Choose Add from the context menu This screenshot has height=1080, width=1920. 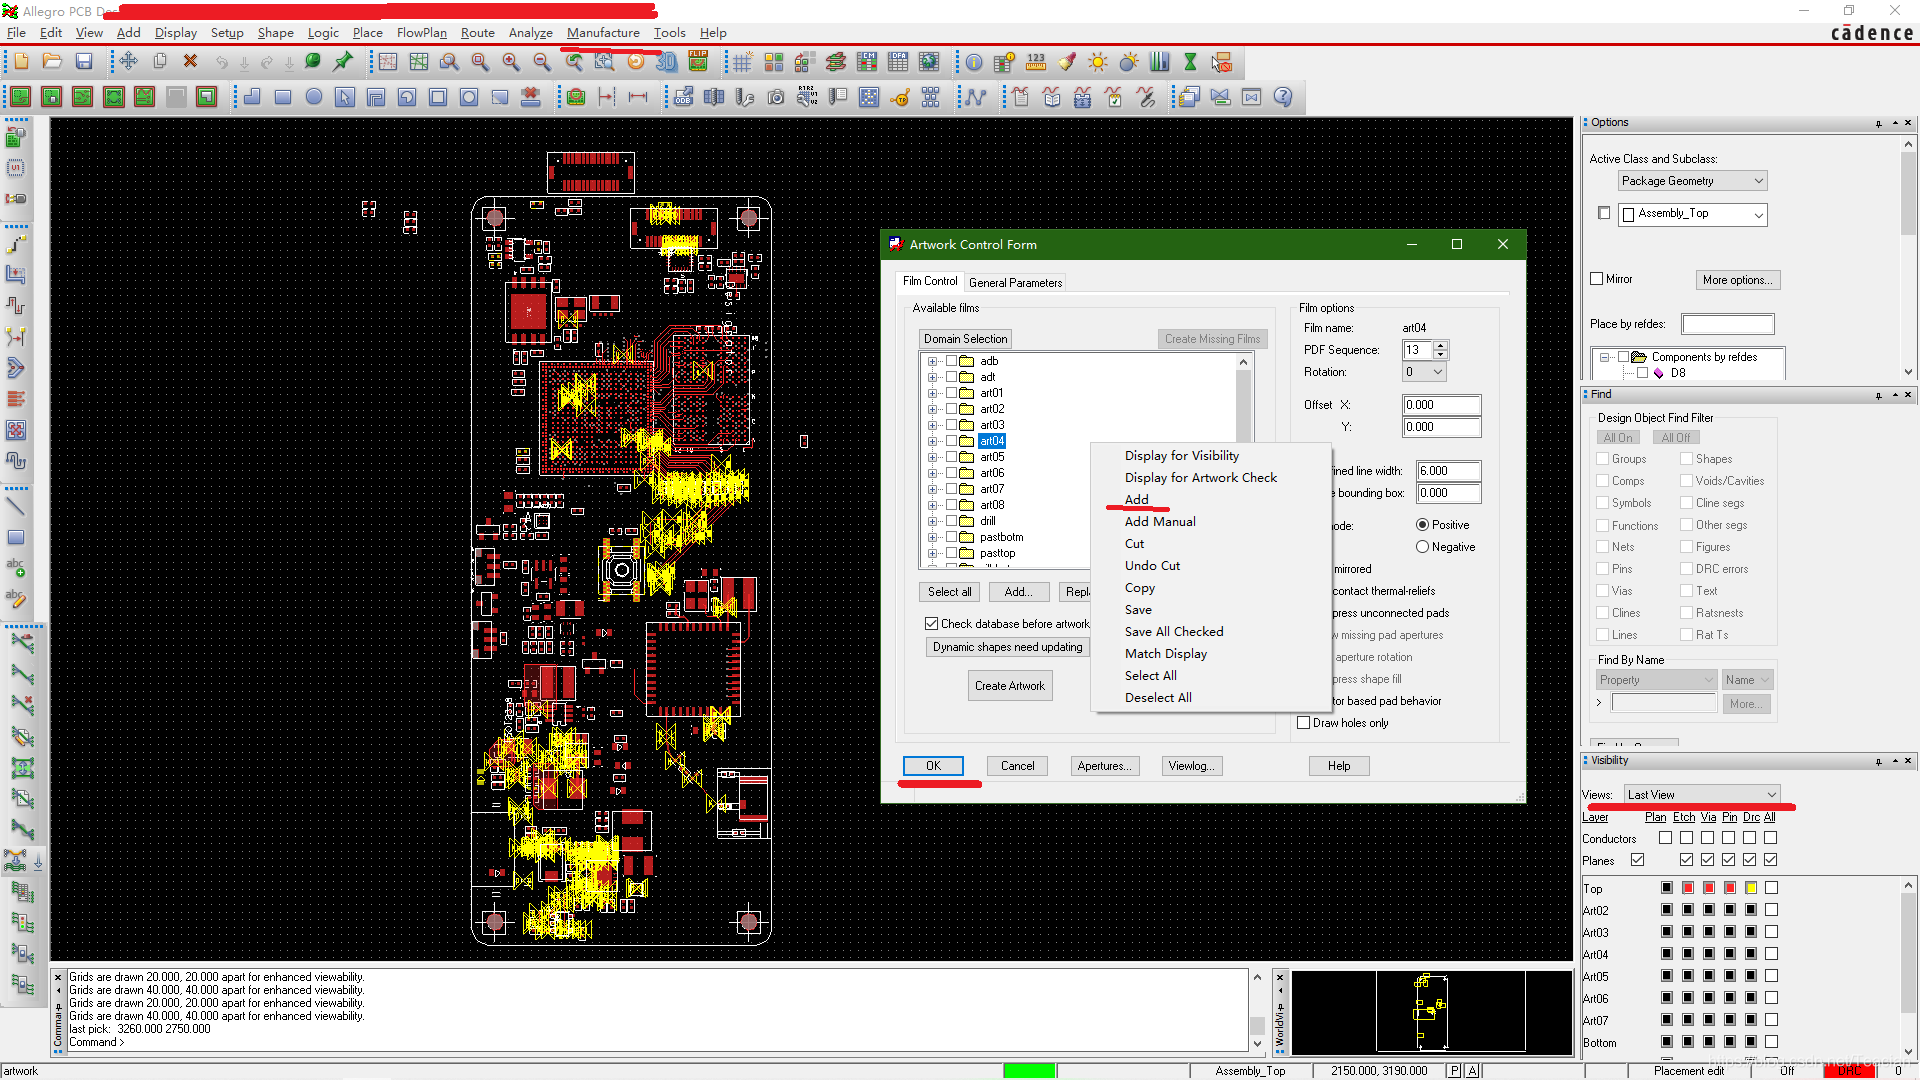point(1137,499)
